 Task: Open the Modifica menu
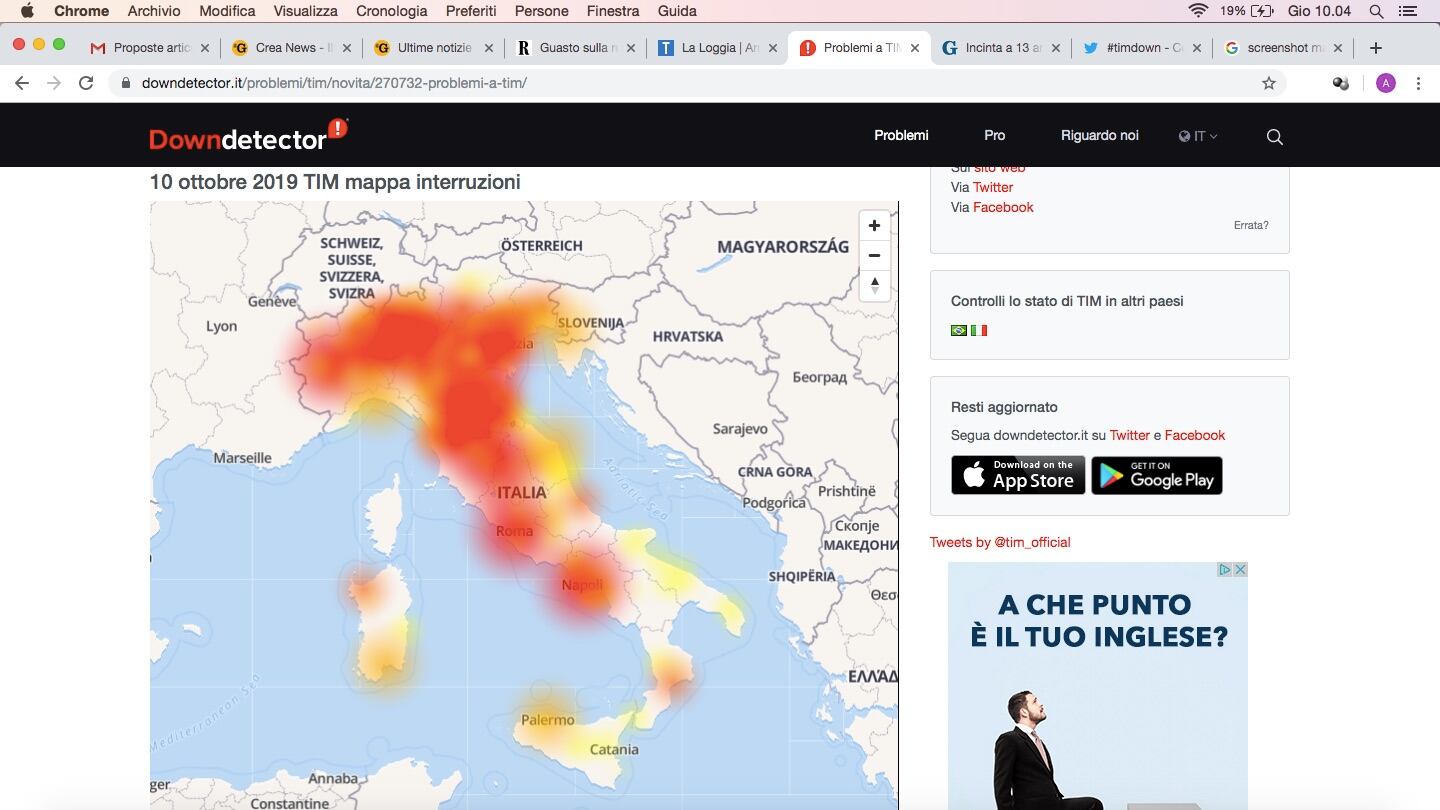(227, 11)
